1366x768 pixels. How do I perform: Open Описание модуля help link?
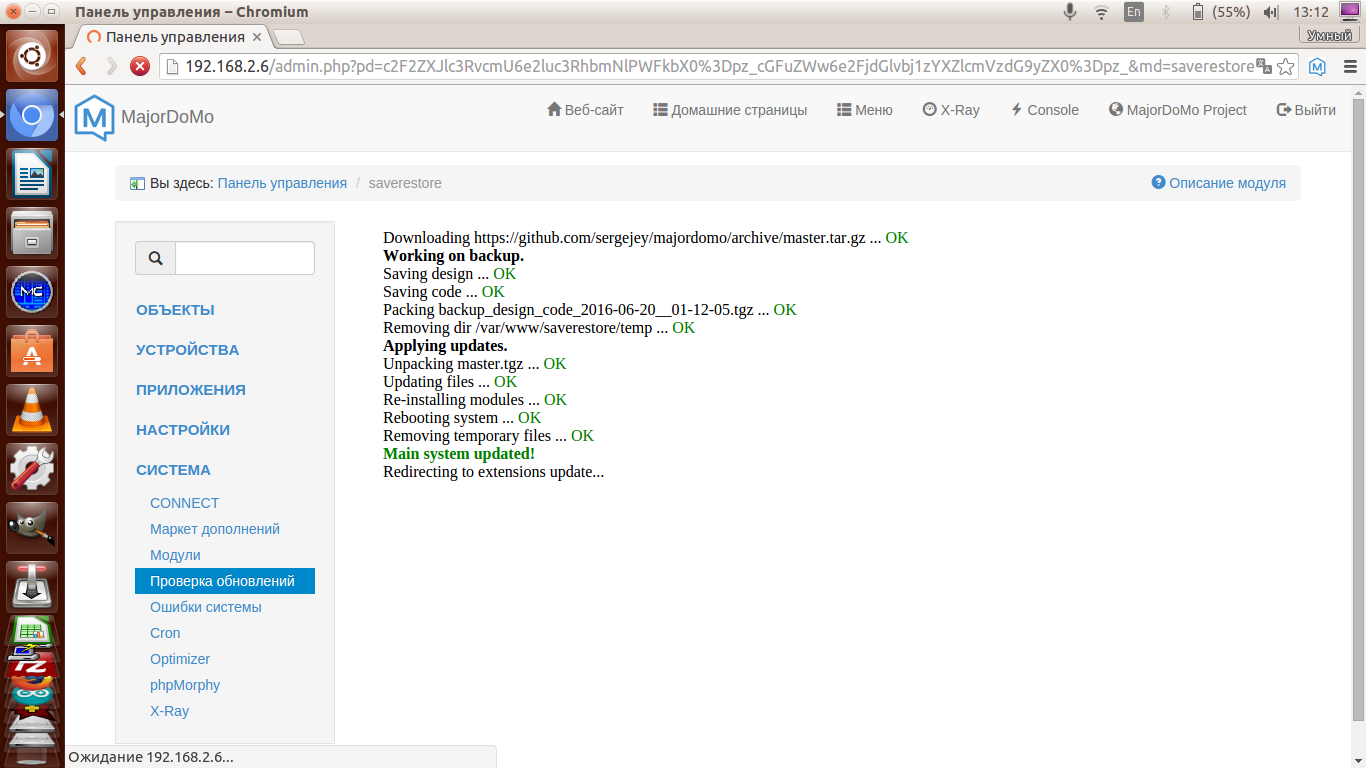[x=1219, y=183]
